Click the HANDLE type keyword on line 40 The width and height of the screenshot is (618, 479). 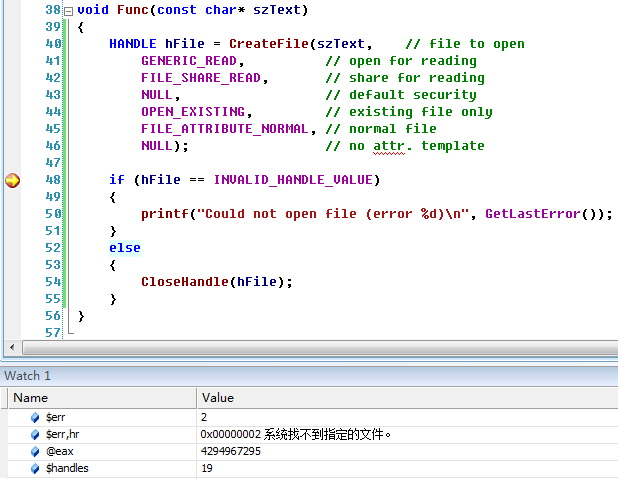[x=133, y=44]
